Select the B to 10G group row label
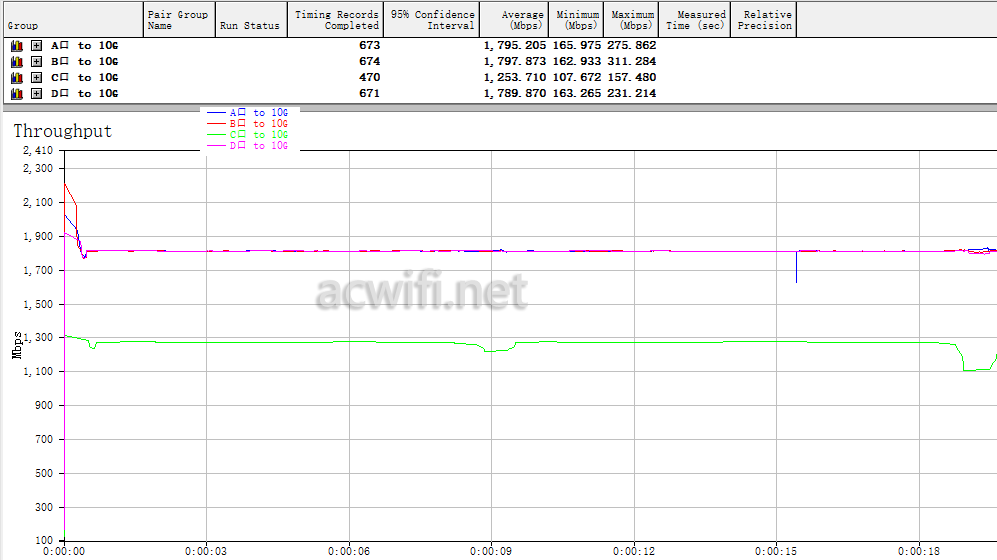997x560 pixels. coord(85,62)
